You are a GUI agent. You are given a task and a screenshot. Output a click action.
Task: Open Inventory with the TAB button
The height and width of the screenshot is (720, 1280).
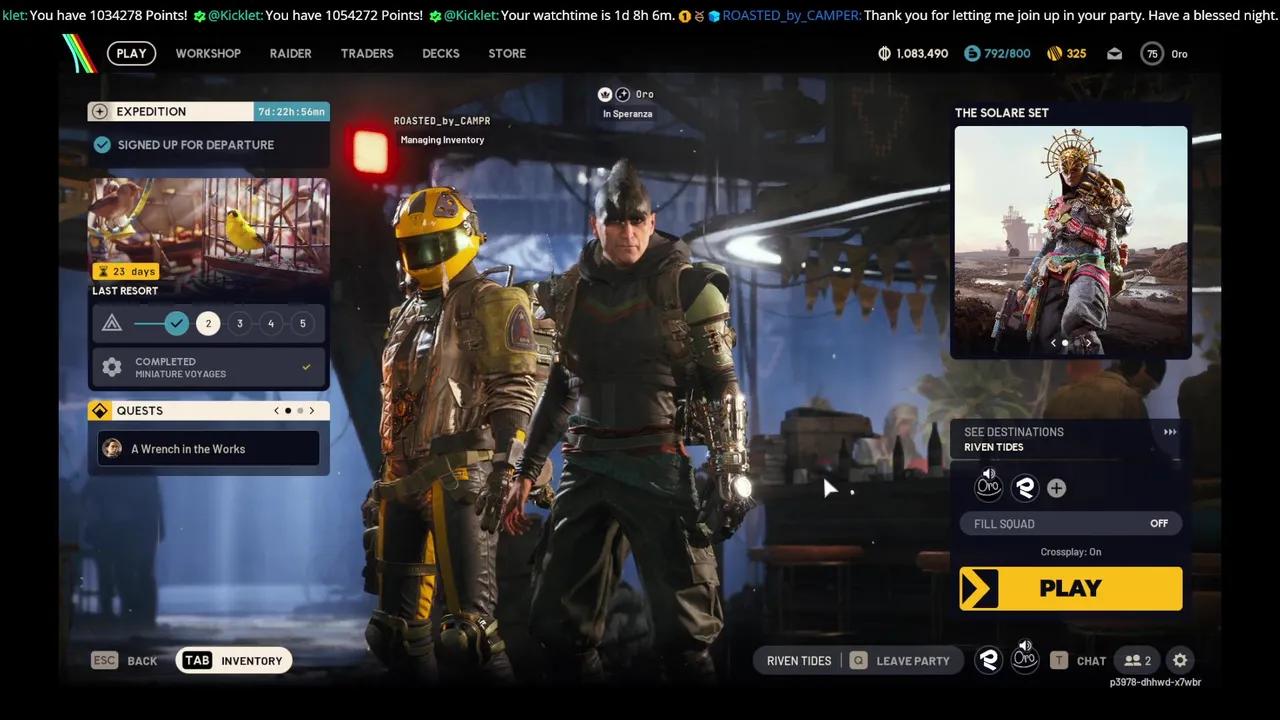[234, 660]
